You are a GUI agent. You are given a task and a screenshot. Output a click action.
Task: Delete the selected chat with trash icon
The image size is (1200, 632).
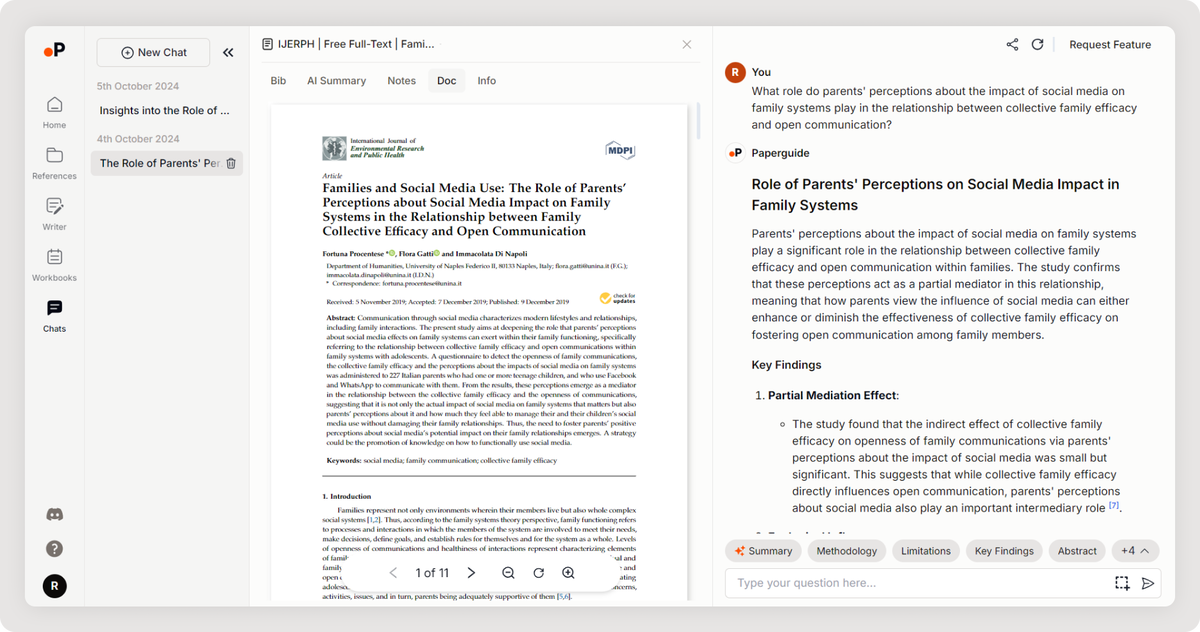point(231,163)
